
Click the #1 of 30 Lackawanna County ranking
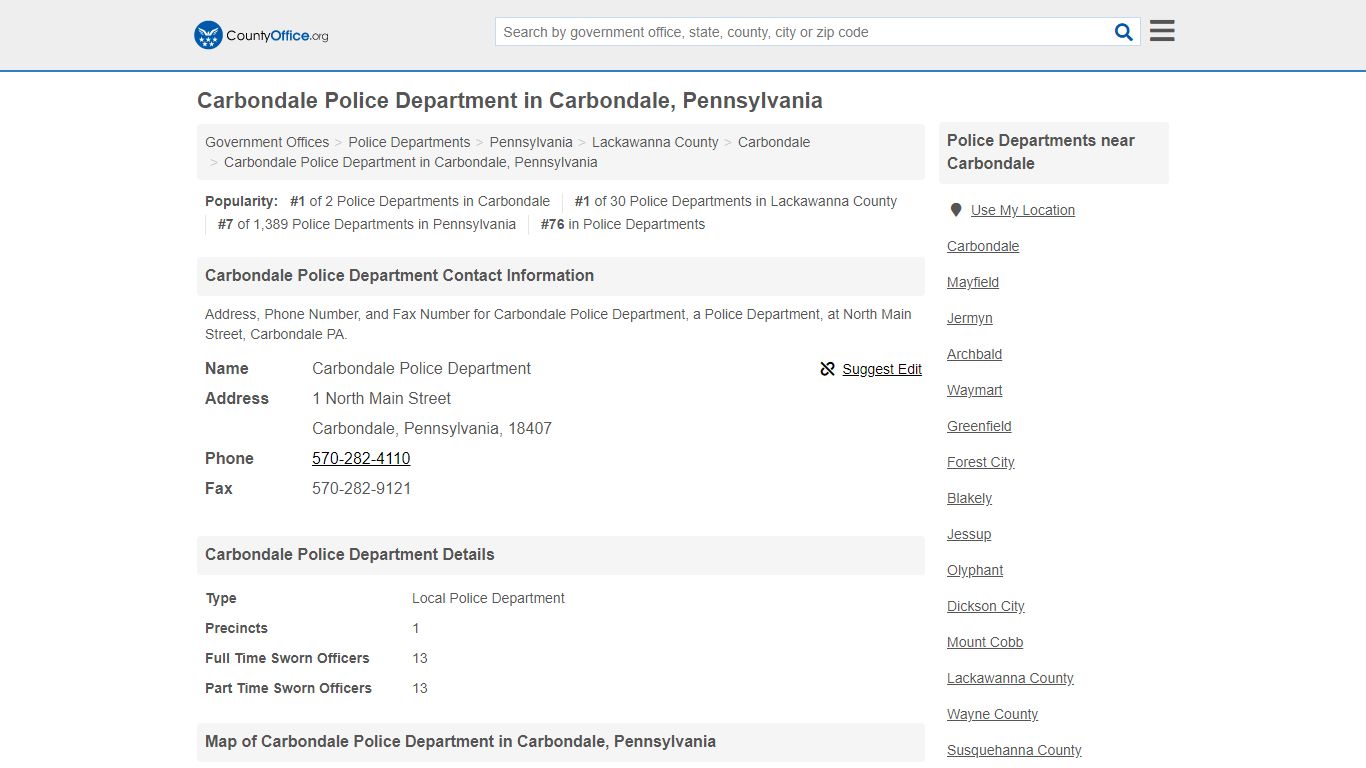735,201
